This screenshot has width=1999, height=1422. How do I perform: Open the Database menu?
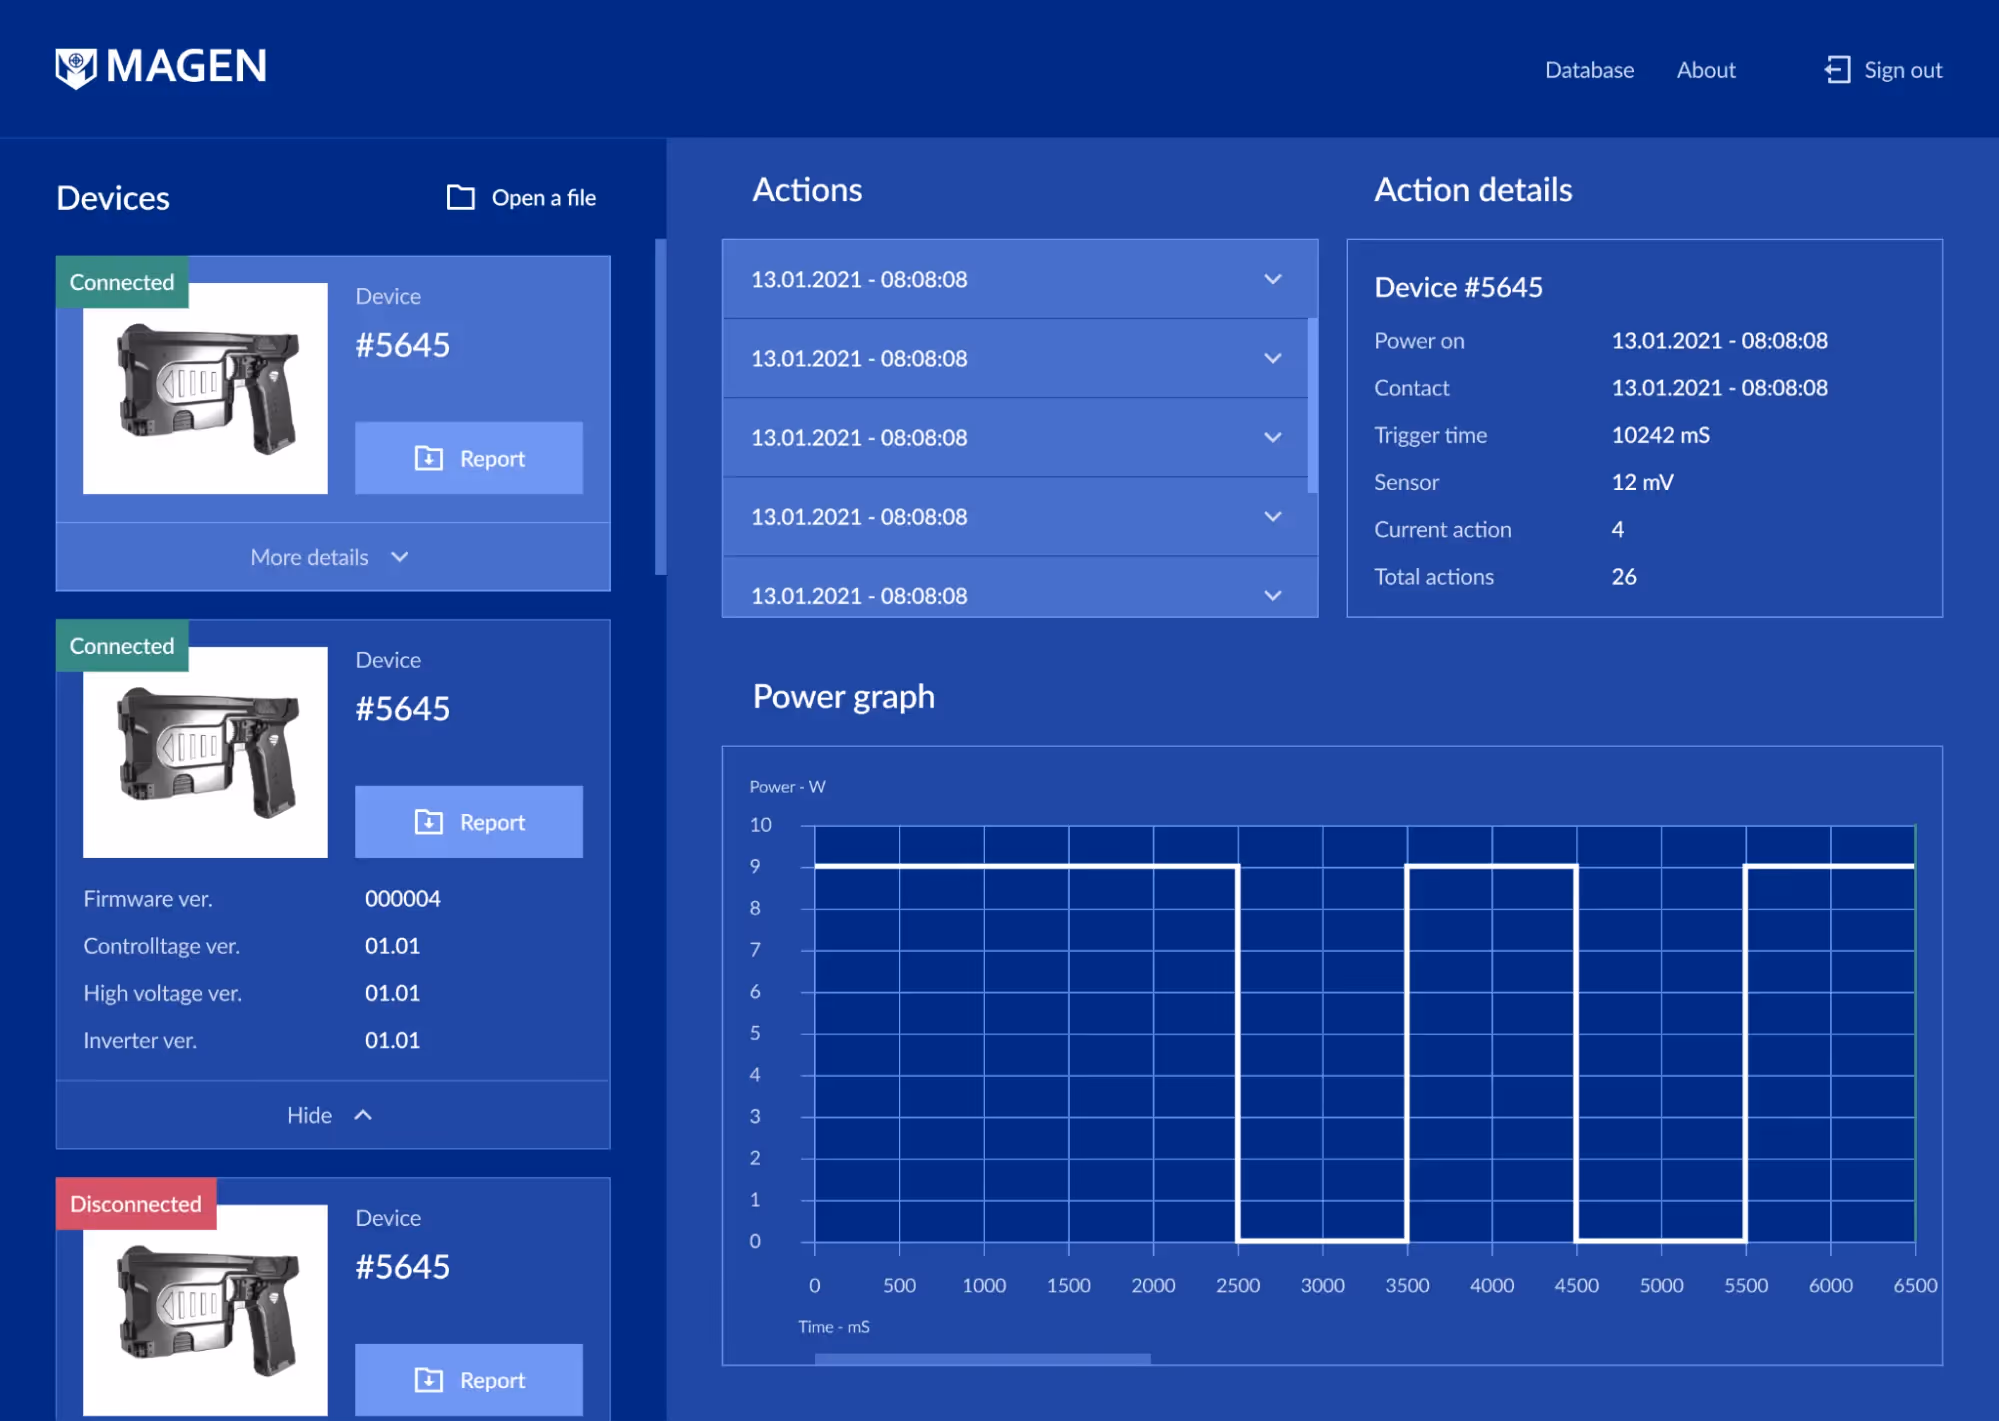1588,69
